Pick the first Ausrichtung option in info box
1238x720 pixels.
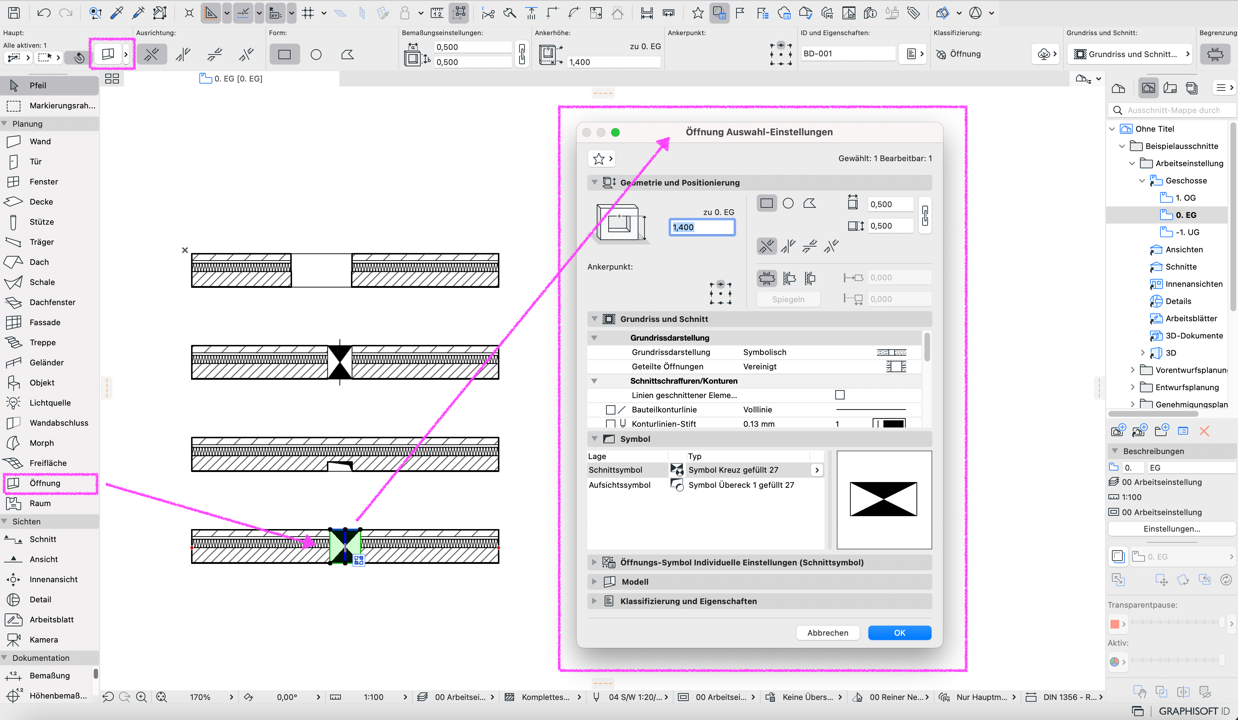point(151,54)
